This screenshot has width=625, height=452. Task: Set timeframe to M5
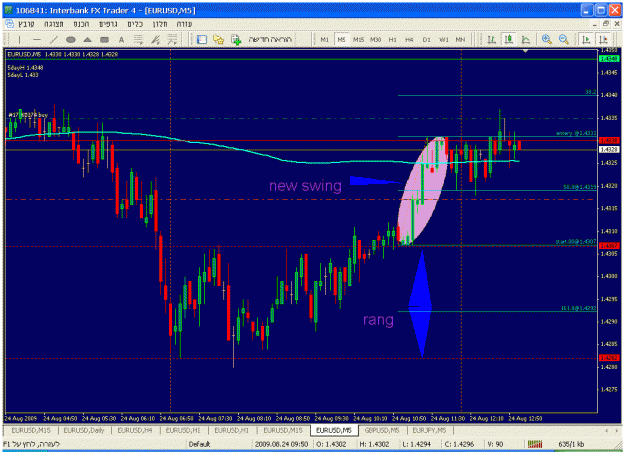(x=341, y=39)
